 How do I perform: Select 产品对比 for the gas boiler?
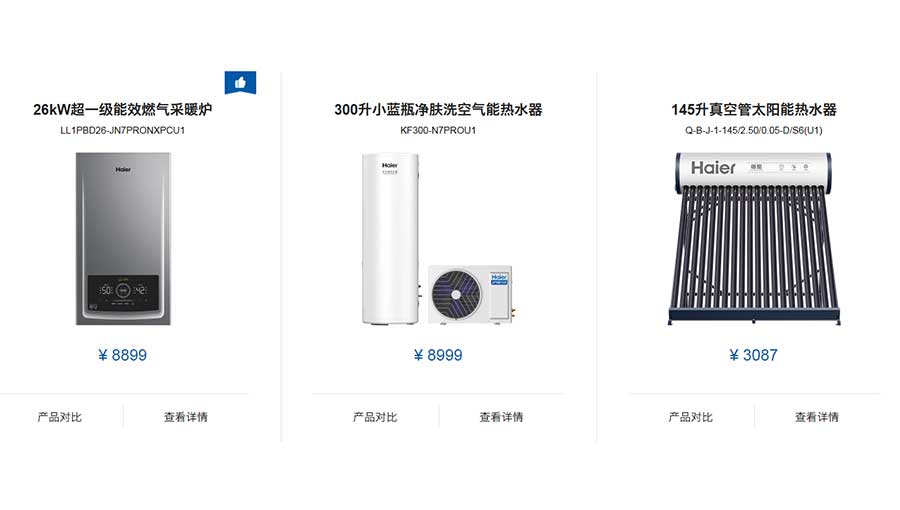click(x=60, y=417)
